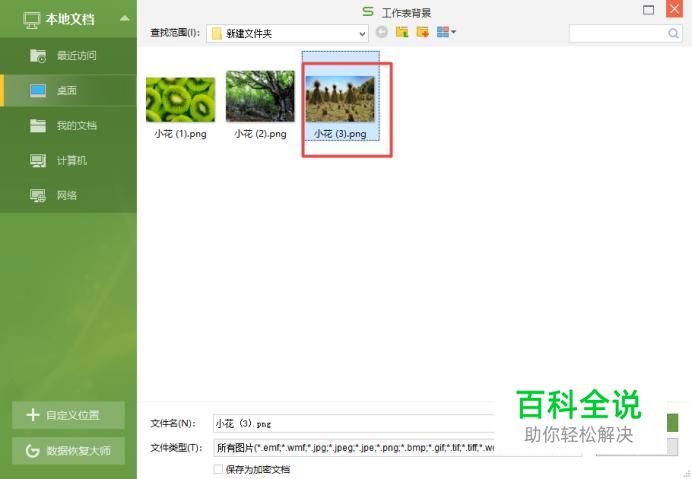Maximize the 工作表背景 dialog
This screenshot has height=479, width=692.
(x=648, y=10)
